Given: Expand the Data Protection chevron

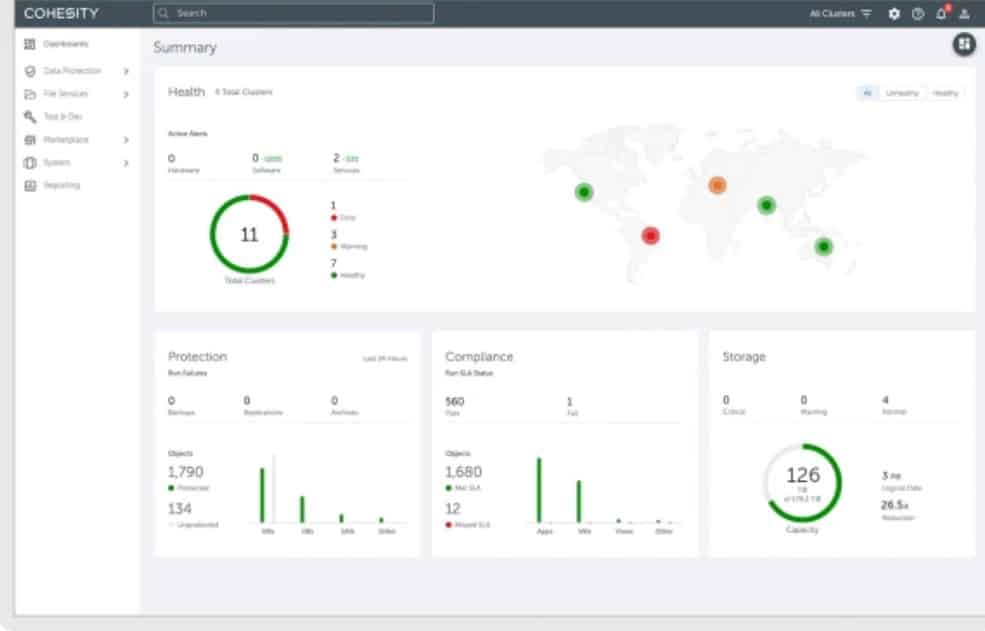Looking at the screenshot, I should 126,71.
